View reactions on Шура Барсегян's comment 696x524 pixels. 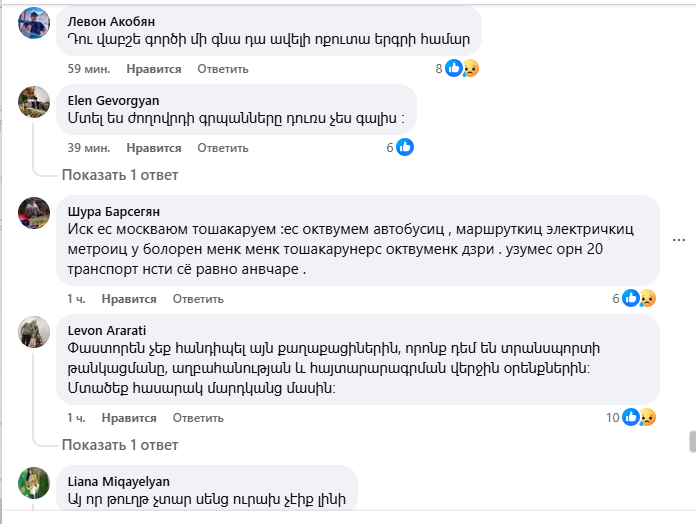[637, 298]
